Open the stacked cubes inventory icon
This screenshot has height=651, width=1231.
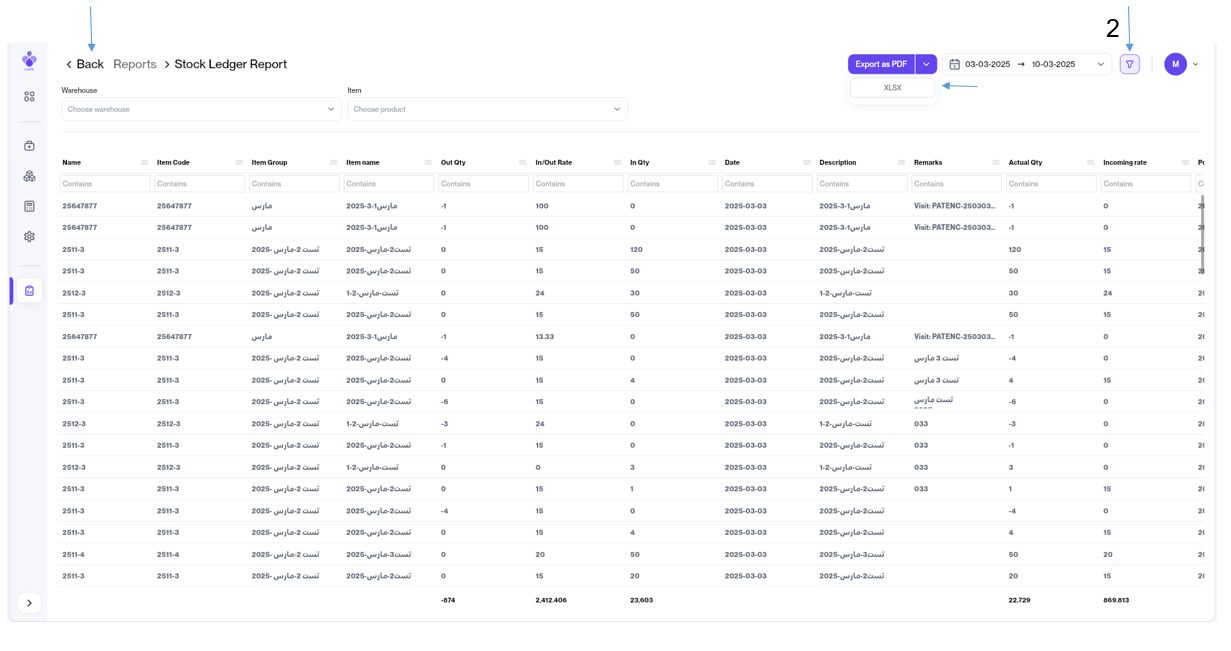[x=29, y=176]
